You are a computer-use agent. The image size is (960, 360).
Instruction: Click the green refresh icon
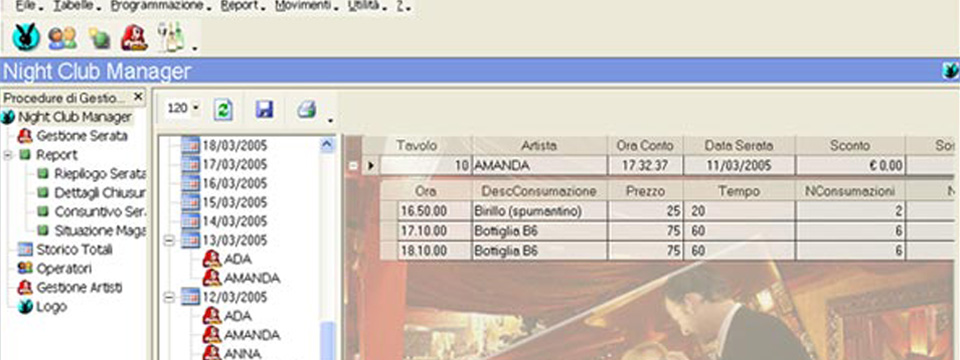click(x=223, y=110)
